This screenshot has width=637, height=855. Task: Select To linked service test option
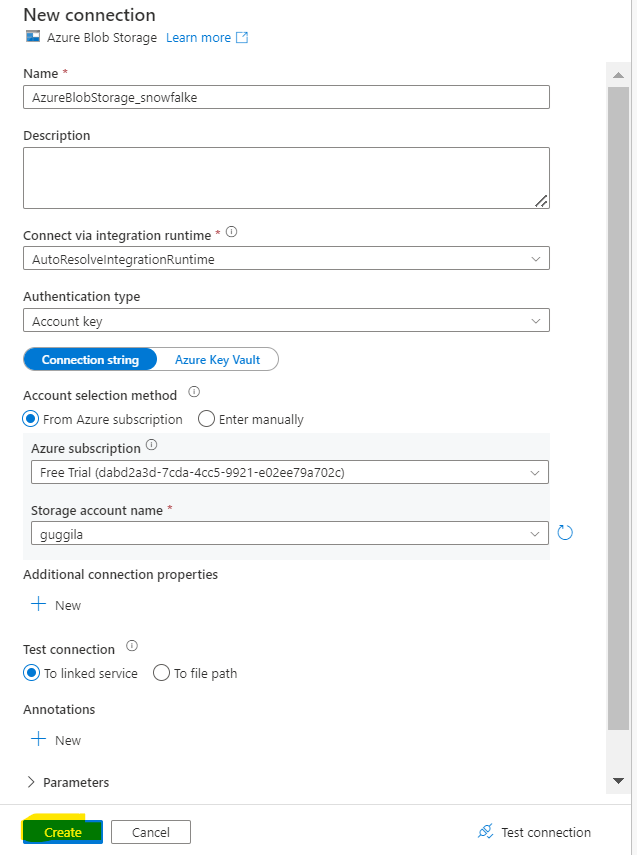(31, 673)
